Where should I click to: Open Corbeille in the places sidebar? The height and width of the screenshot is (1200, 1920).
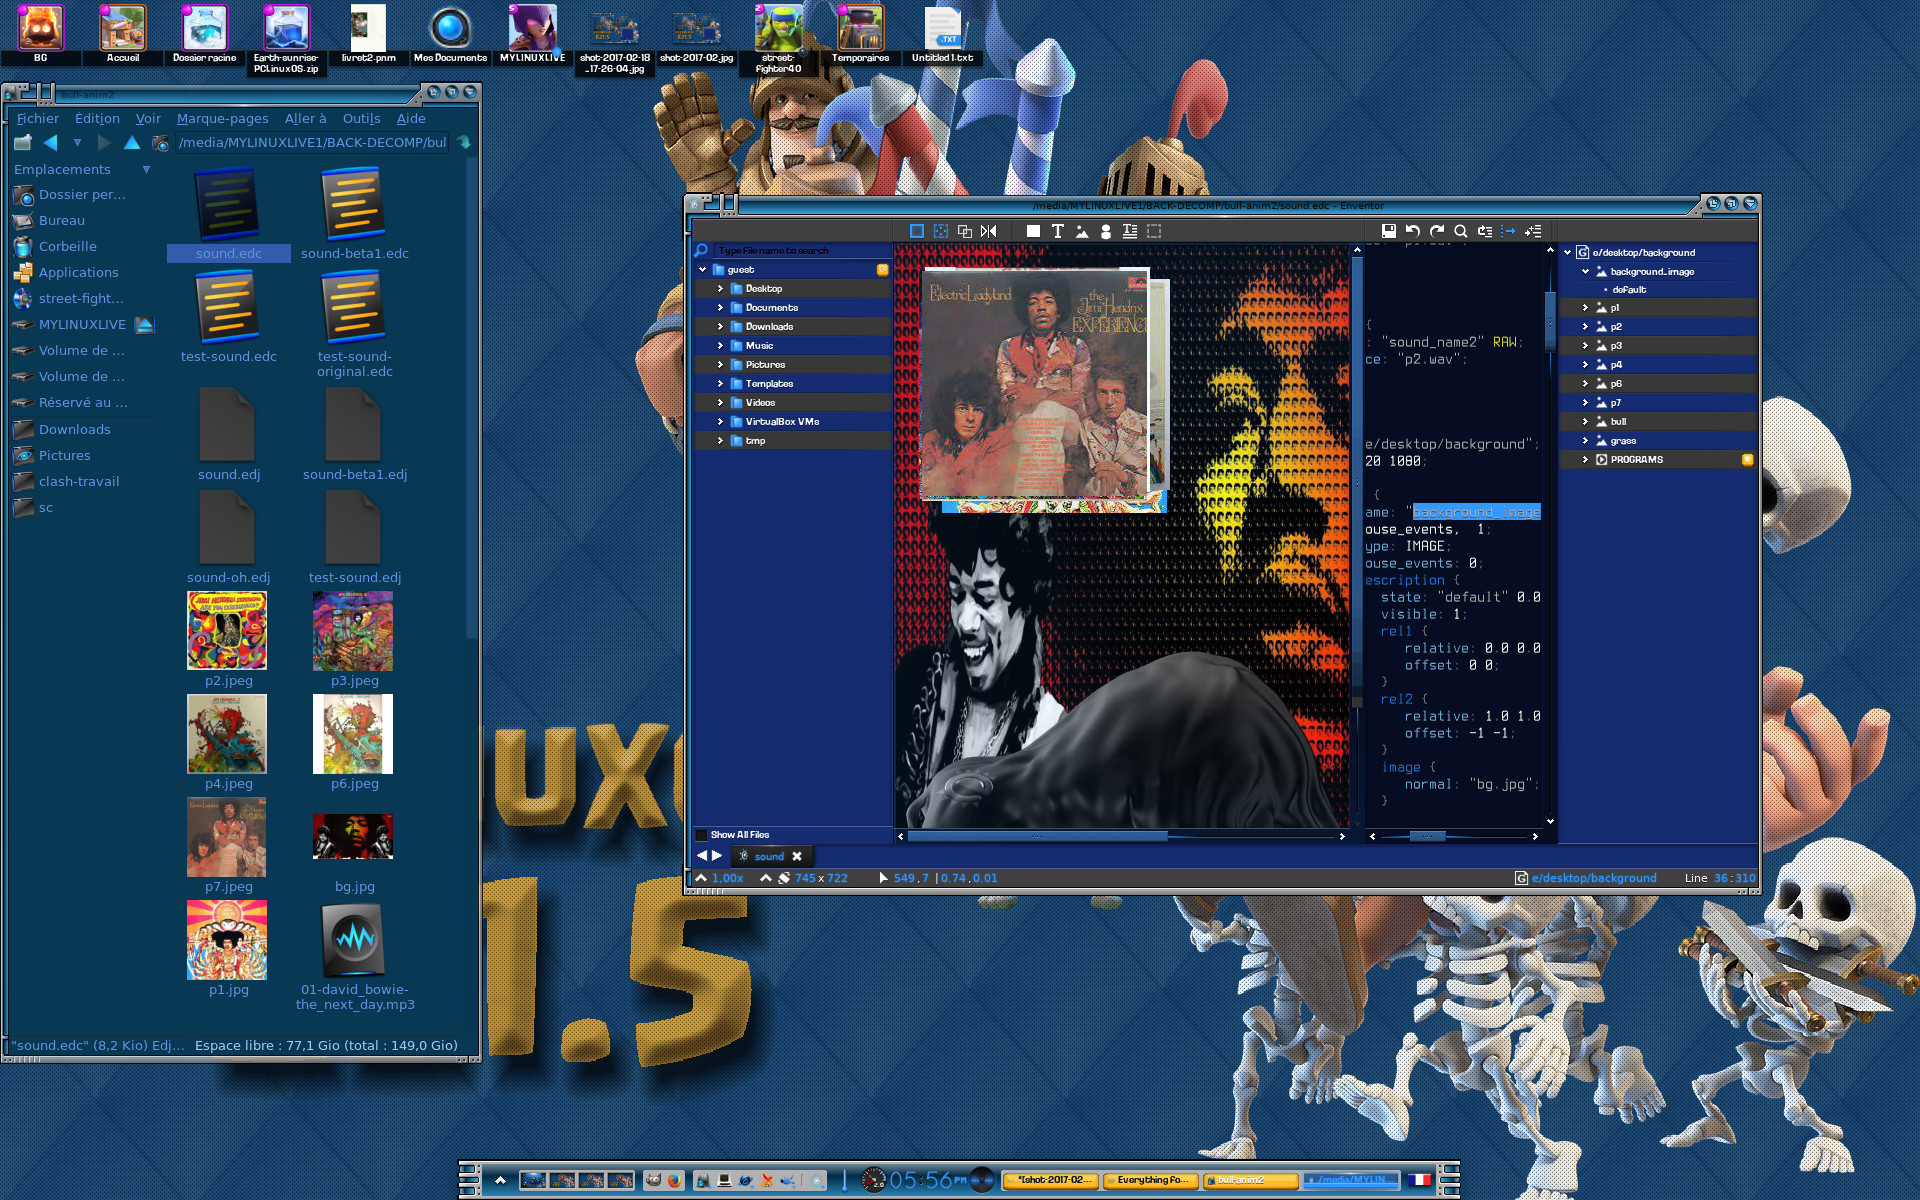coord(68,246)
